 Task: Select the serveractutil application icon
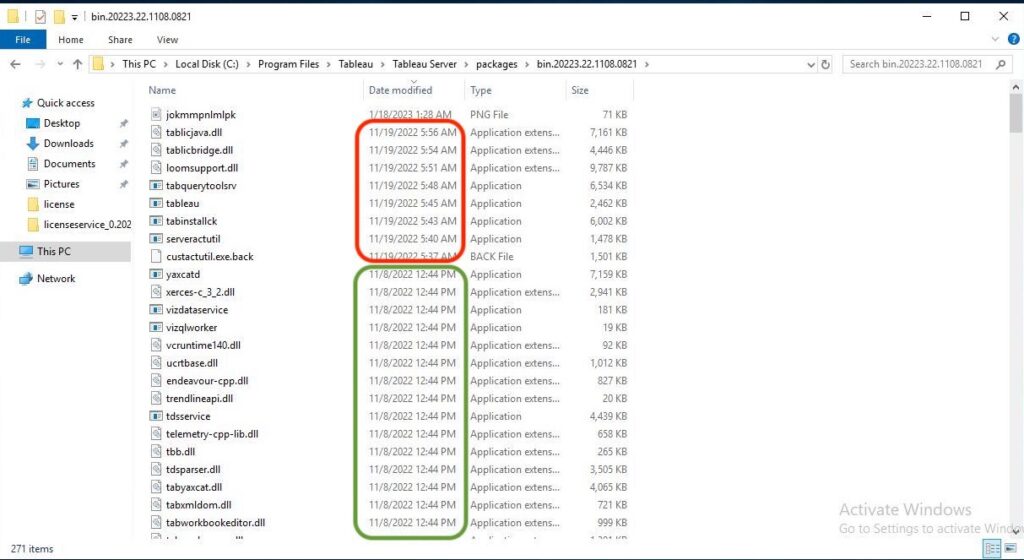coord(156,238)
